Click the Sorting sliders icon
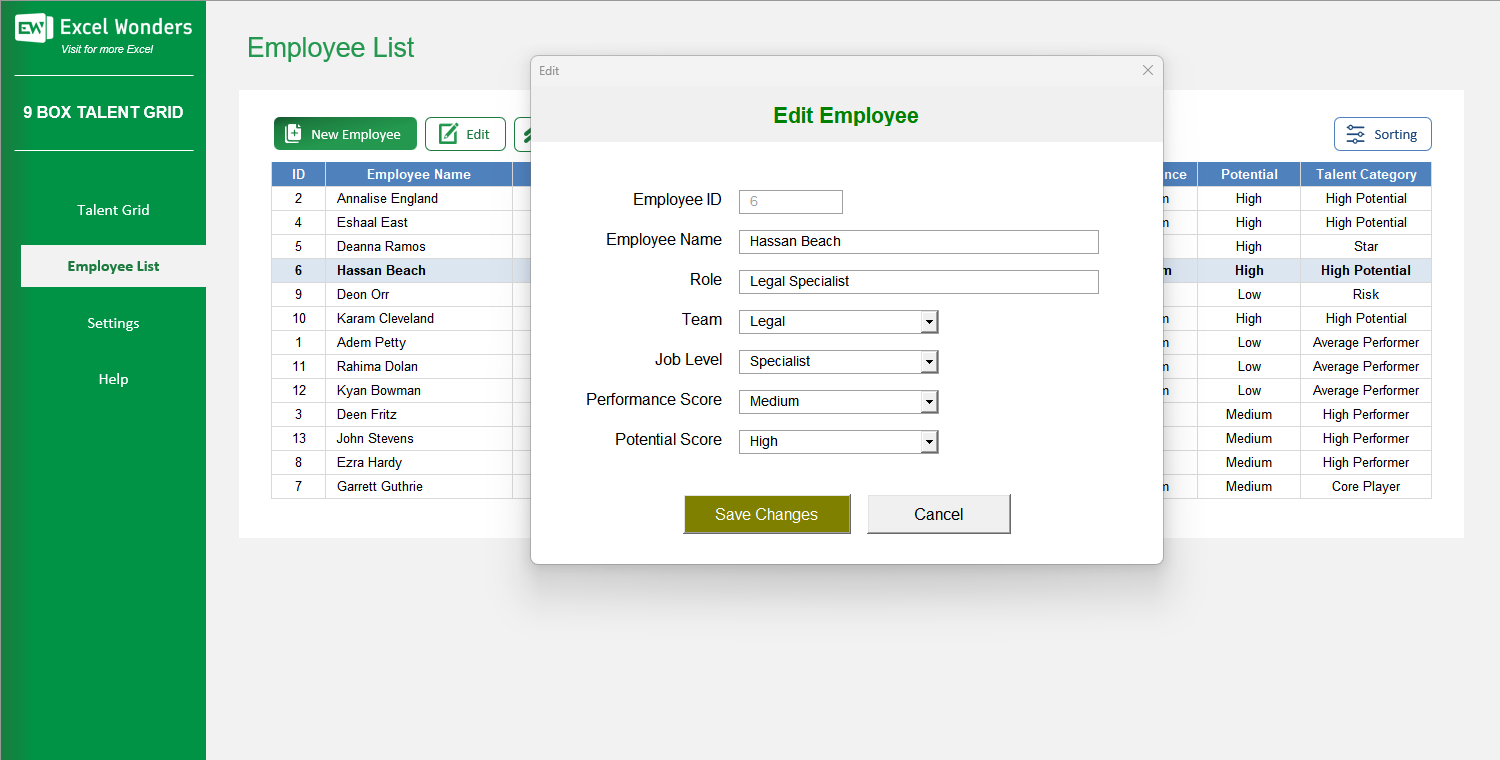The height and width of the screenshot is (760, 1500). point(1356,133)
